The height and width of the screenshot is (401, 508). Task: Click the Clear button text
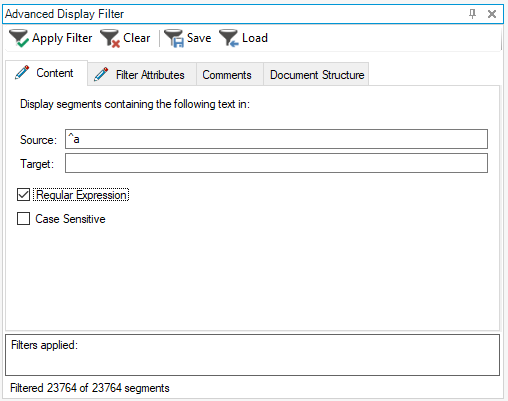pos(137,38)
